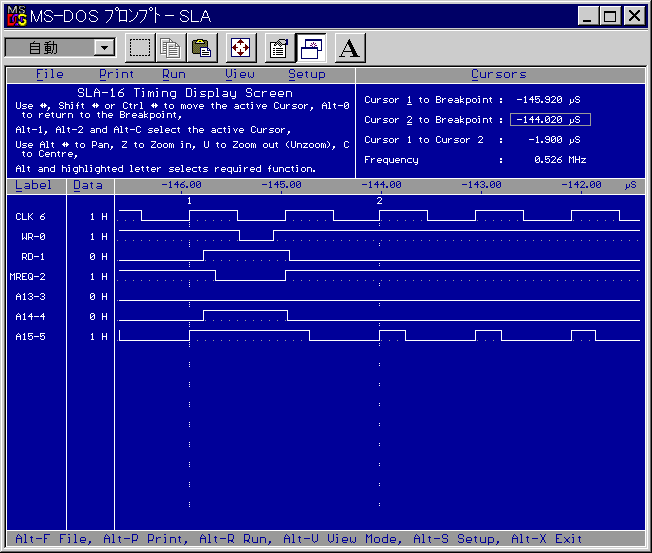Open the MS-DOS system menu icon in title bar
The height and width of the screenshot is (553, 652).
17,16
